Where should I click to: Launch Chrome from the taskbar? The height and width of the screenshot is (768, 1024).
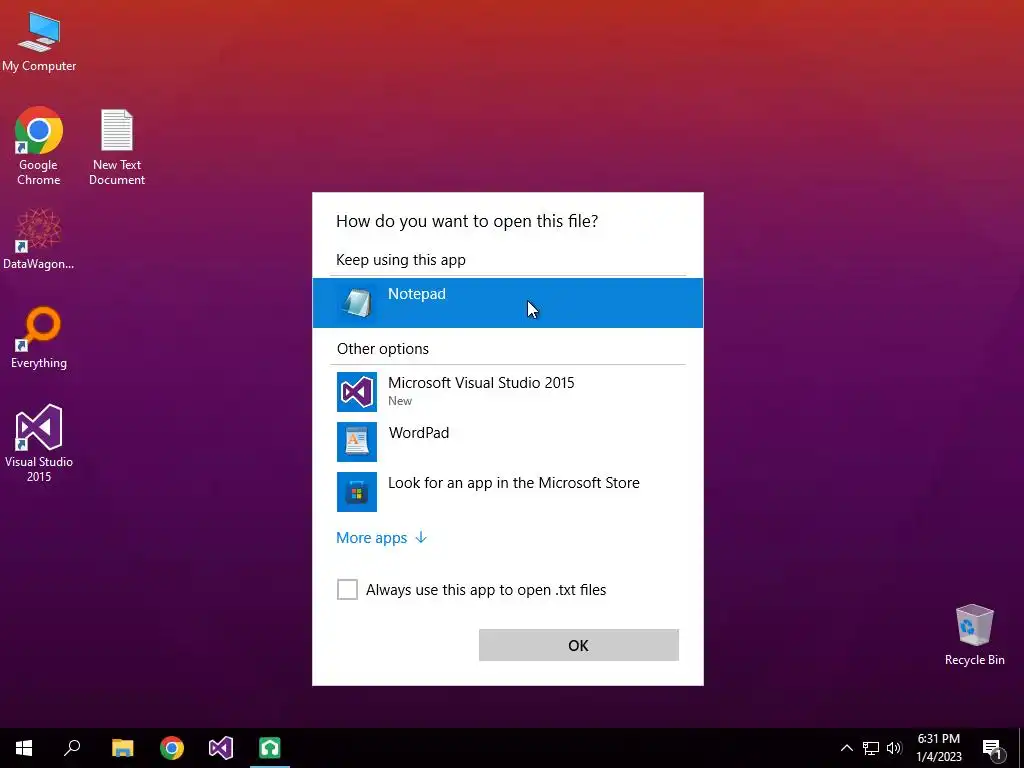172,748
